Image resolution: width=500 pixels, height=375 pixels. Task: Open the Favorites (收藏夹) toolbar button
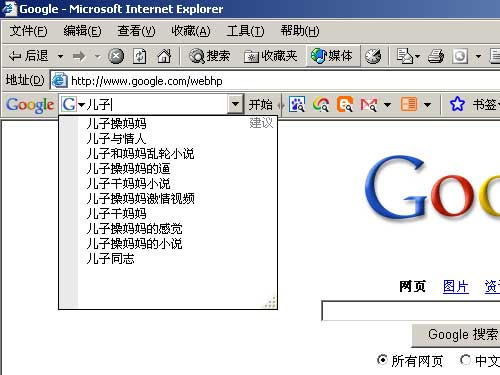pyautogui.click(x=270, y=56)
